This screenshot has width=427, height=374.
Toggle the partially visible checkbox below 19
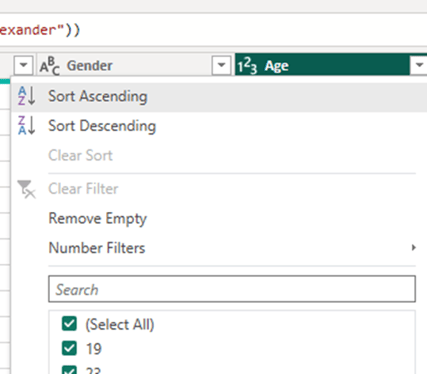coord(69,370)
